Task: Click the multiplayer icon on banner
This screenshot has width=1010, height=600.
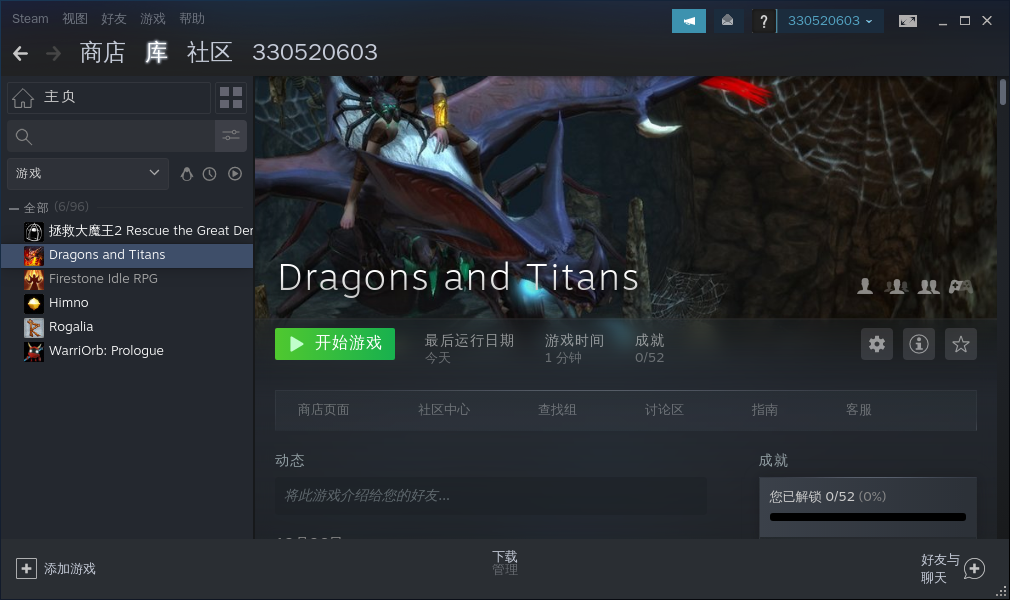Action: 897,286
